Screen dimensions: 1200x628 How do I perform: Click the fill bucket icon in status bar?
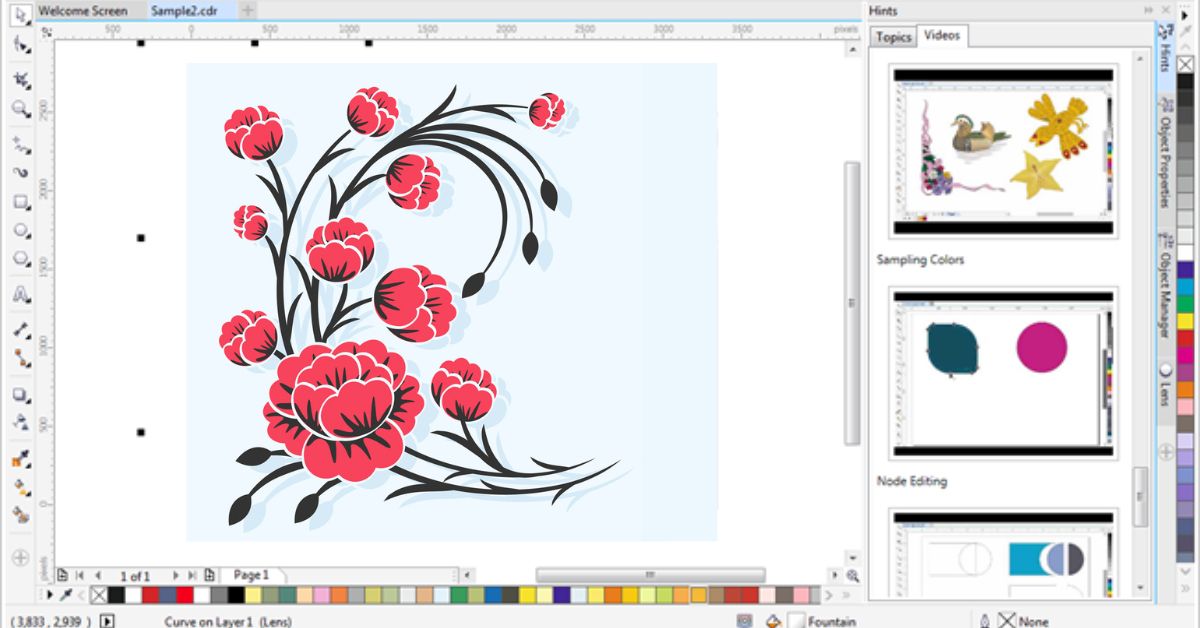tap(772, 621)
